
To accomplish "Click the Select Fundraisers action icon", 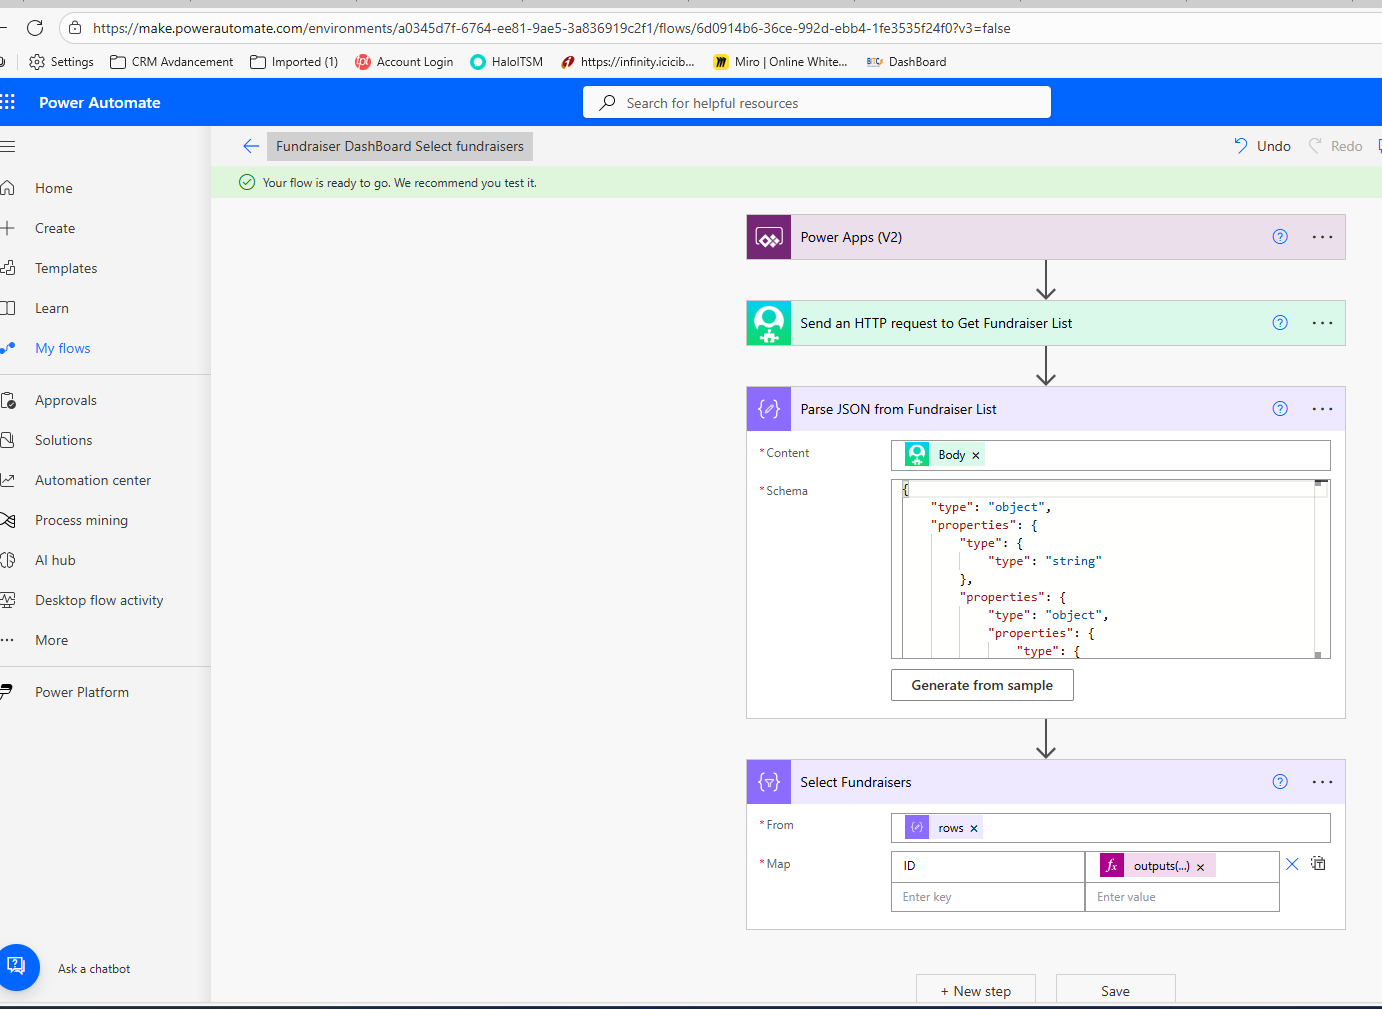I will coord(769,782).
